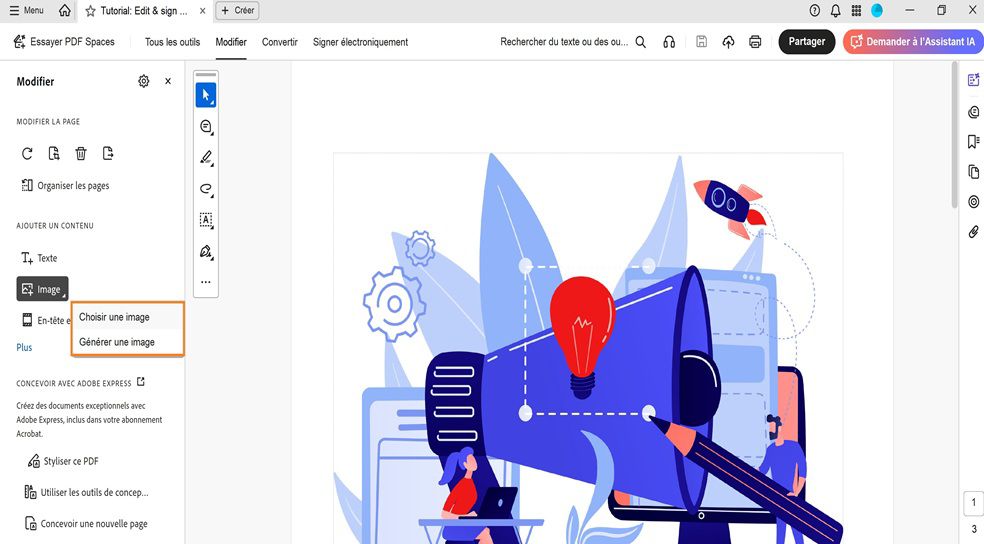This screenshot has height=544, width=984.
Task: Click the Créer new tab button
Action: [x=237, y=11]
